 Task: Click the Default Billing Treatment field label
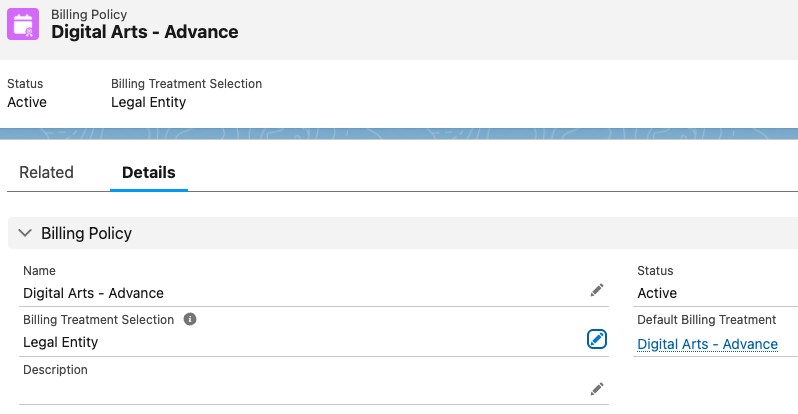pyautogui.click(x=706, y=320)
